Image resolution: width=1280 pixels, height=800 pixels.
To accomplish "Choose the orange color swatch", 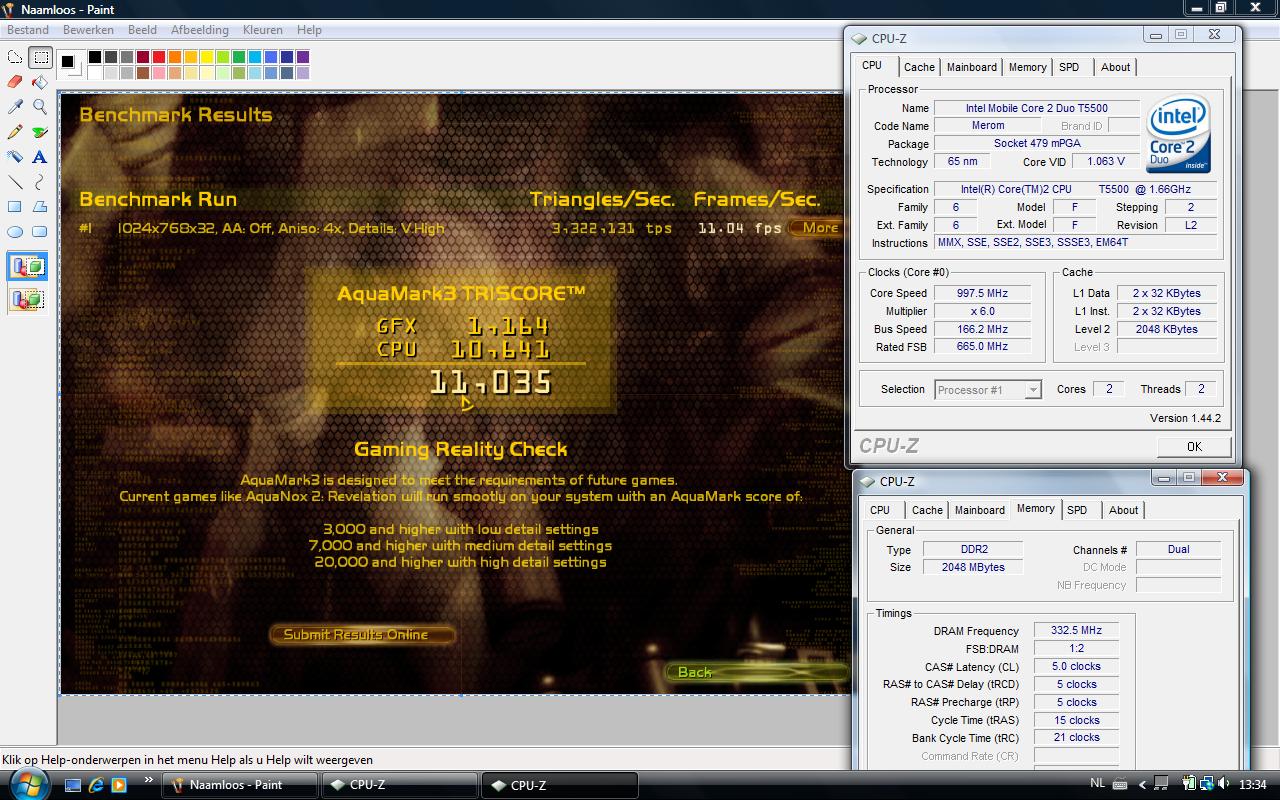I will (175, 57).
